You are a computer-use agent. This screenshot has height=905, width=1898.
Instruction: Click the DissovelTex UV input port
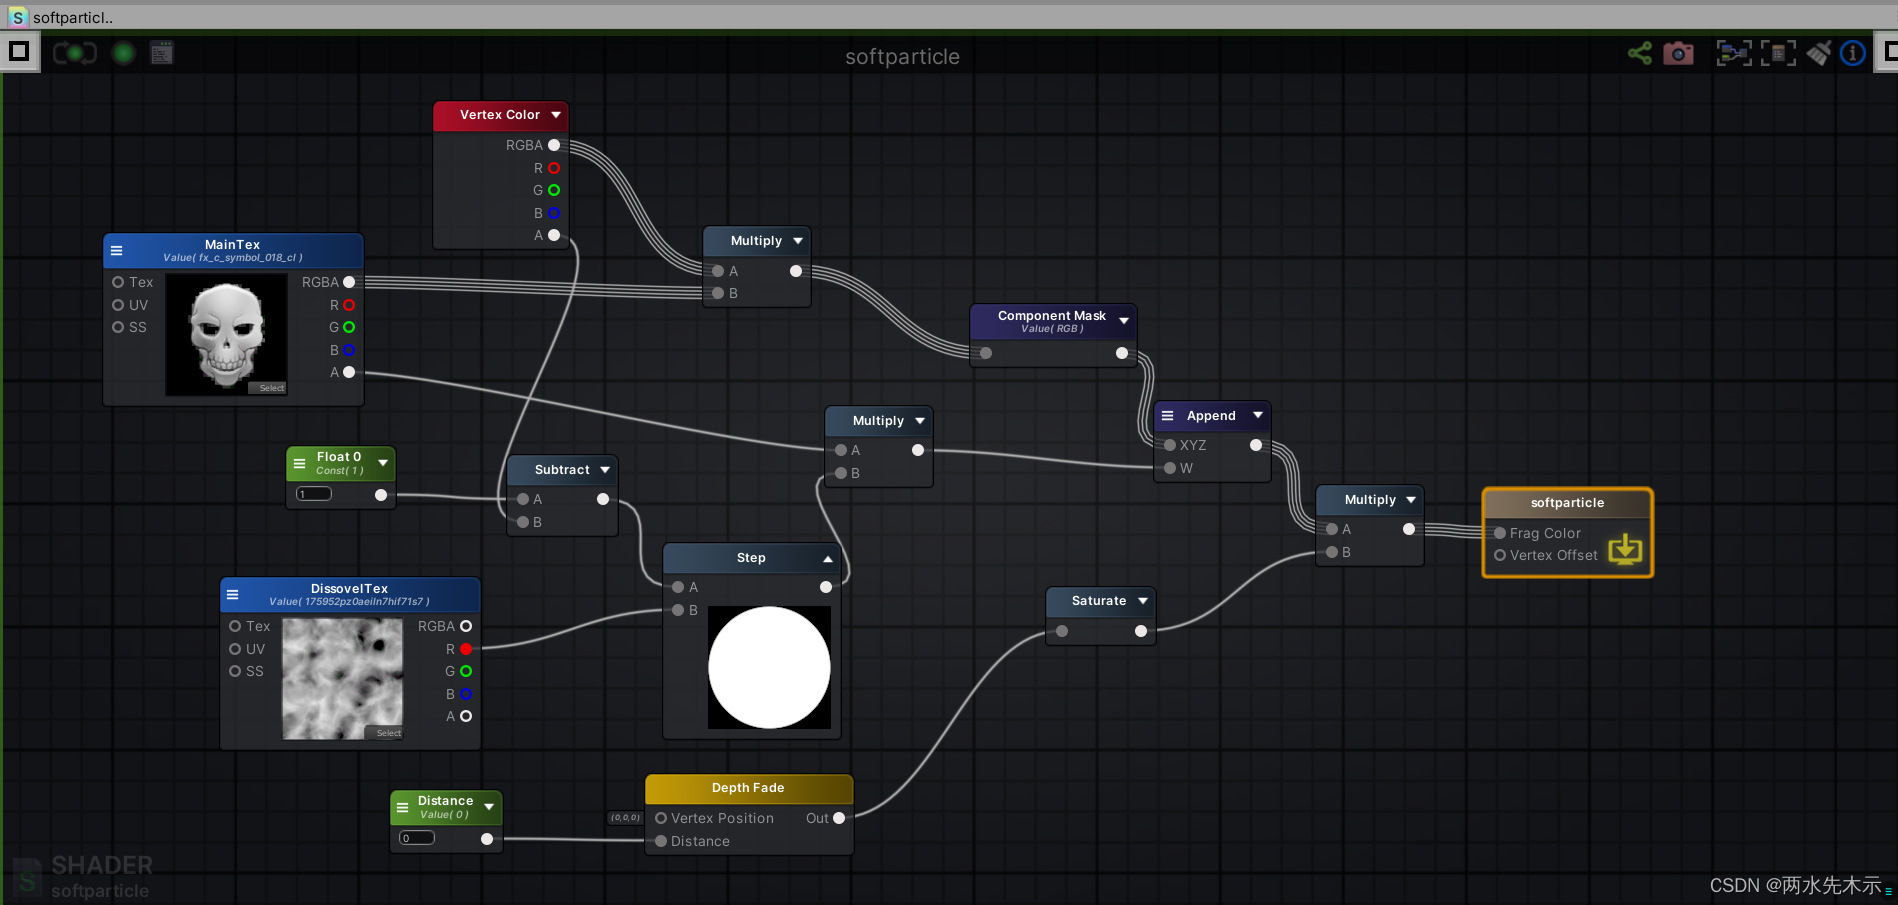tap(235, 649)
